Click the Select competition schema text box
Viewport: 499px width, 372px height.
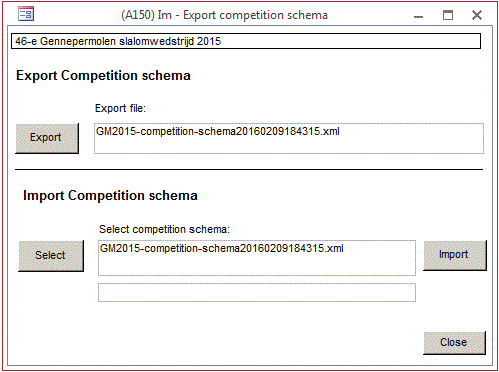click(x=257, y=258)
